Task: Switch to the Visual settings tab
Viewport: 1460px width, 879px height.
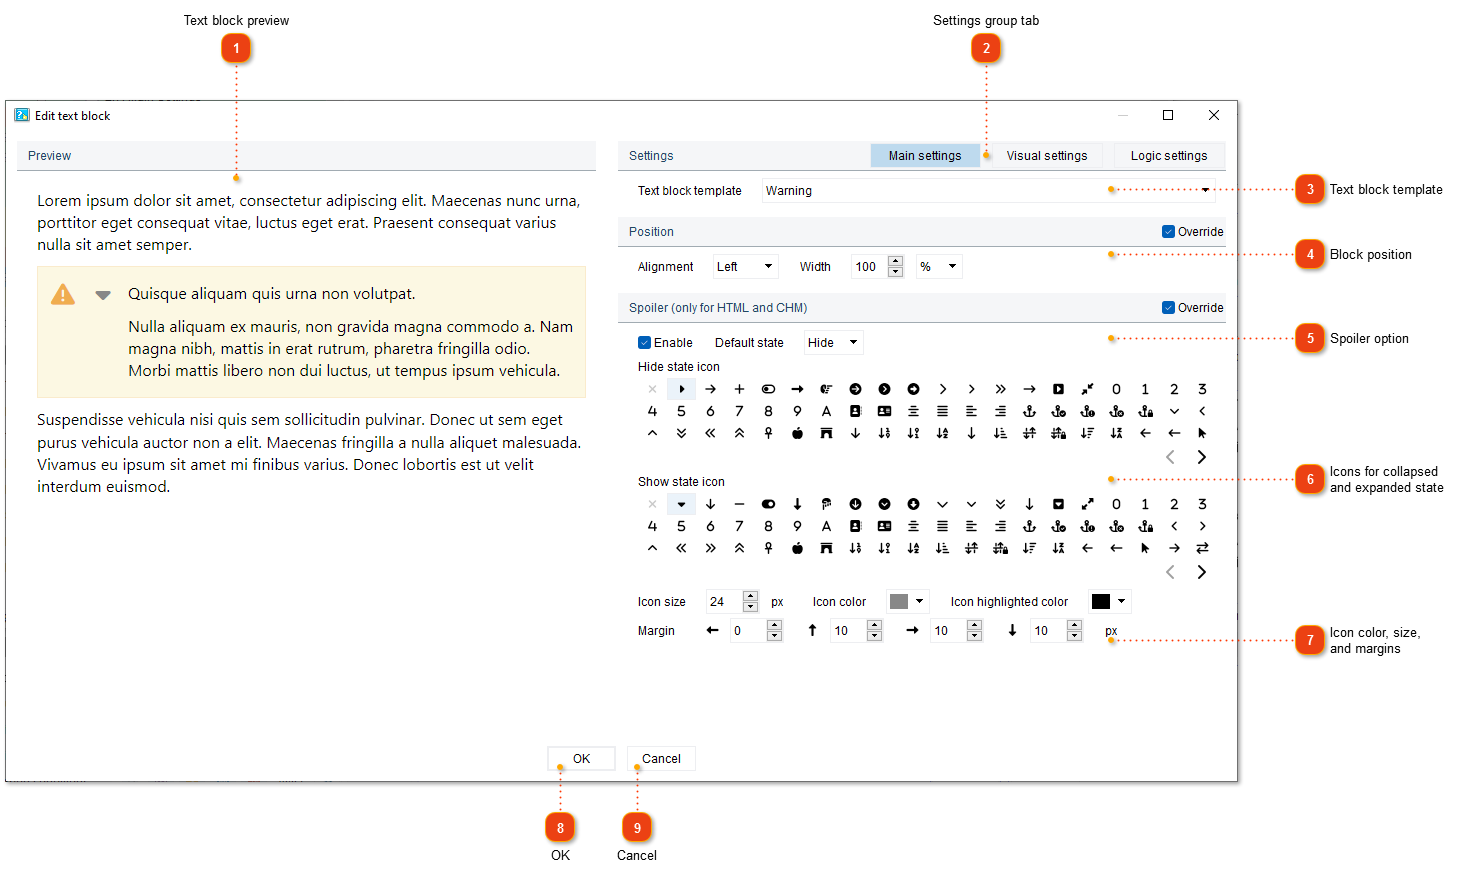Action: (1046, 155)
